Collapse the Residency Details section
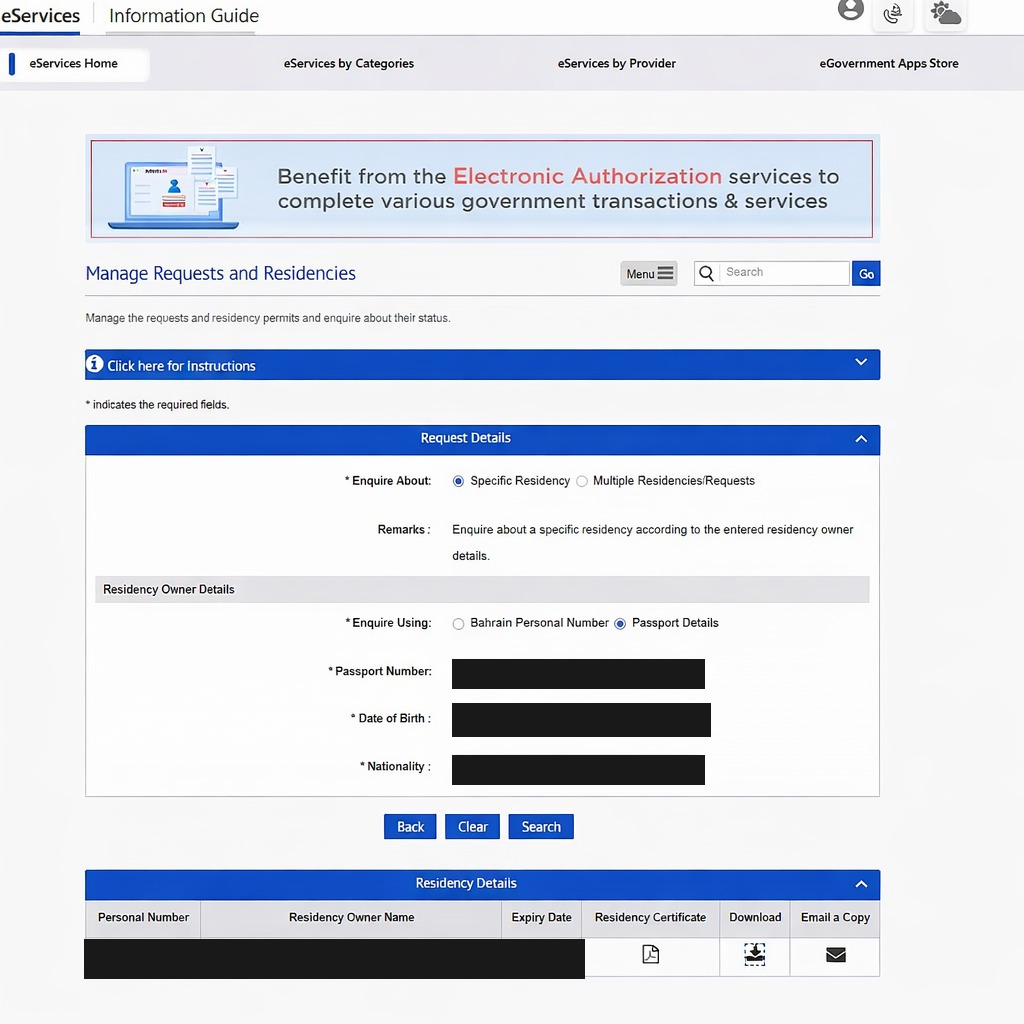The width and height of the screenshot is (1024, 1024). [861, 884]
